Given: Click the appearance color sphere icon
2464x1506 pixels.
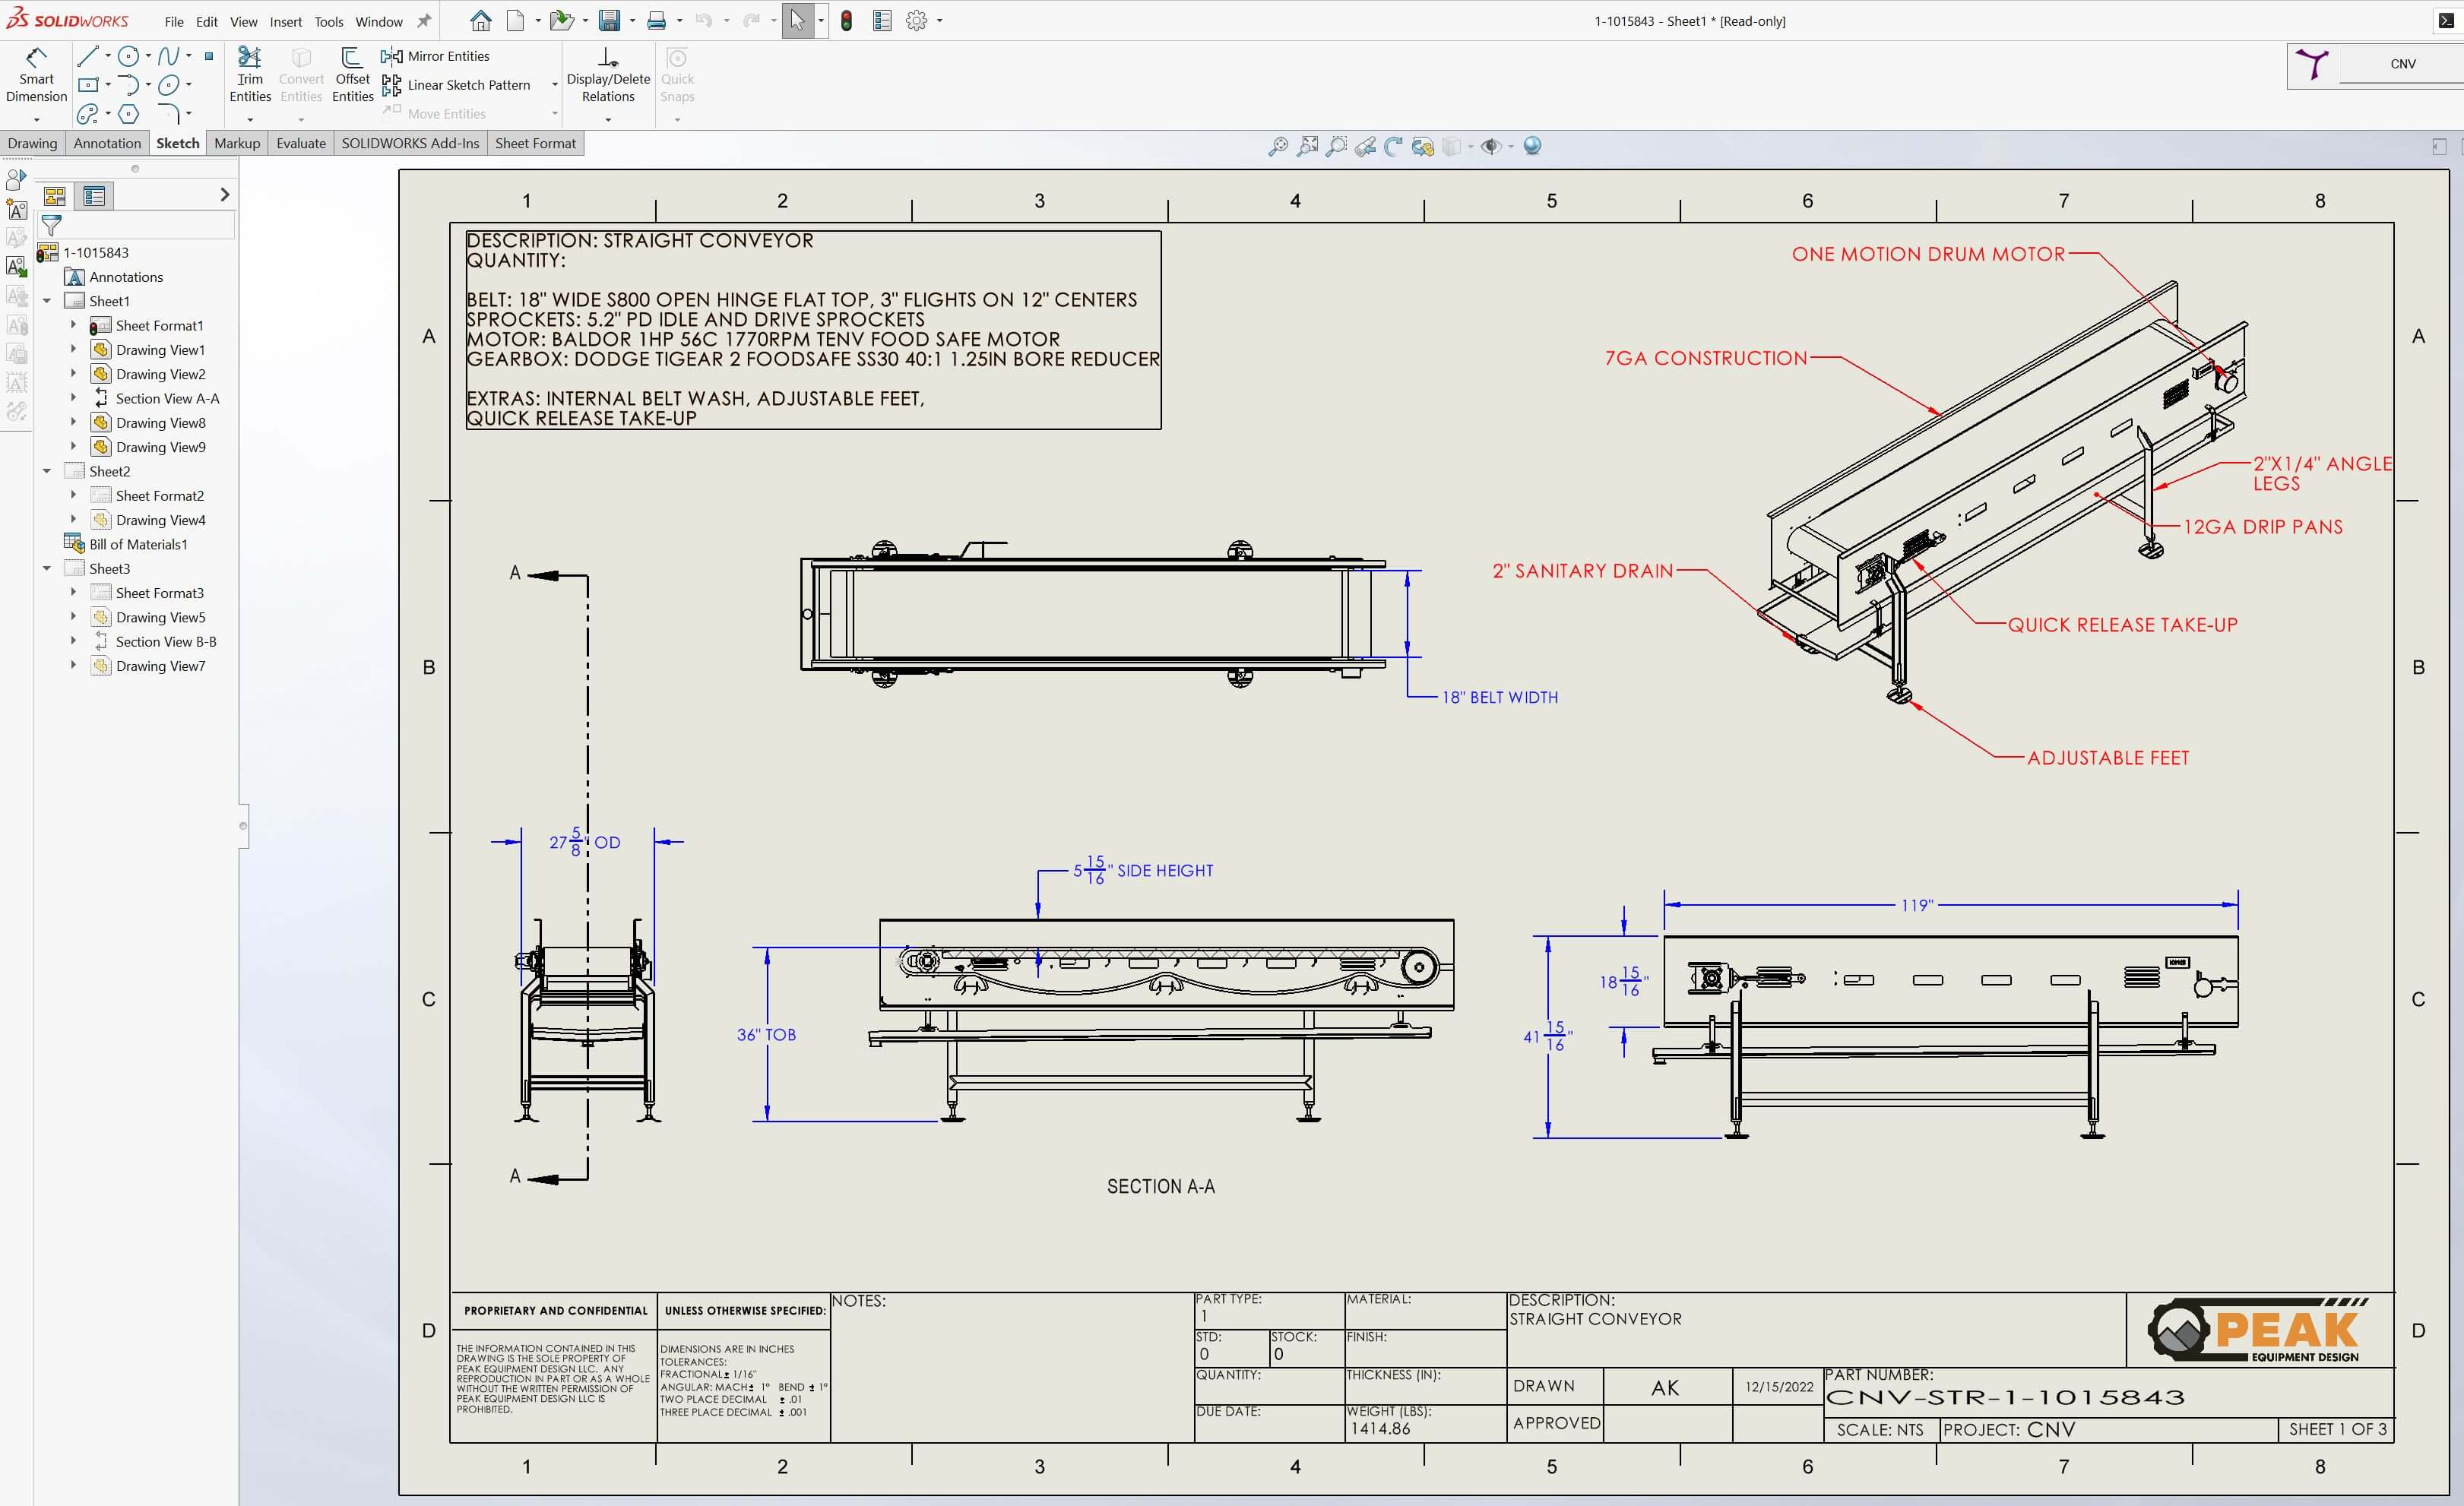Looking at the screenshot, I should click(1532, 147).
